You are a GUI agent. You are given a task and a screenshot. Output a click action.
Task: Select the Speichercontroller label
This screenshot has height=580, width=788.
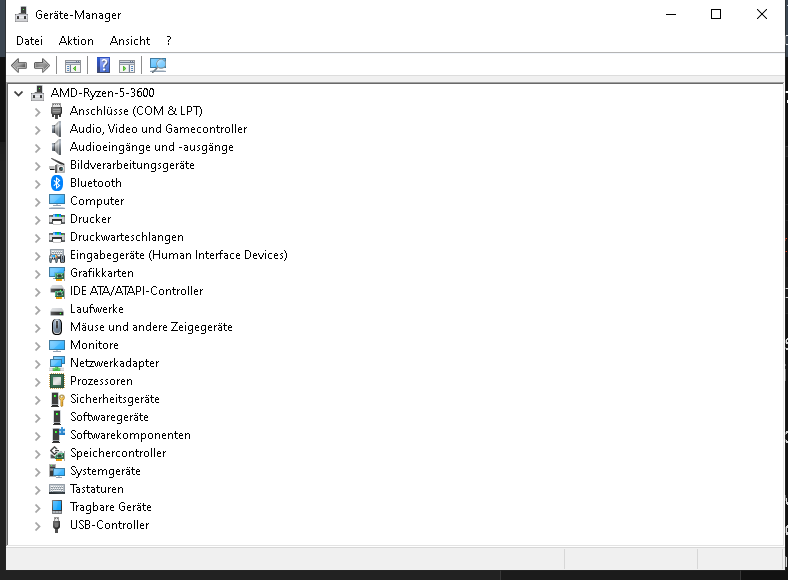118,453
